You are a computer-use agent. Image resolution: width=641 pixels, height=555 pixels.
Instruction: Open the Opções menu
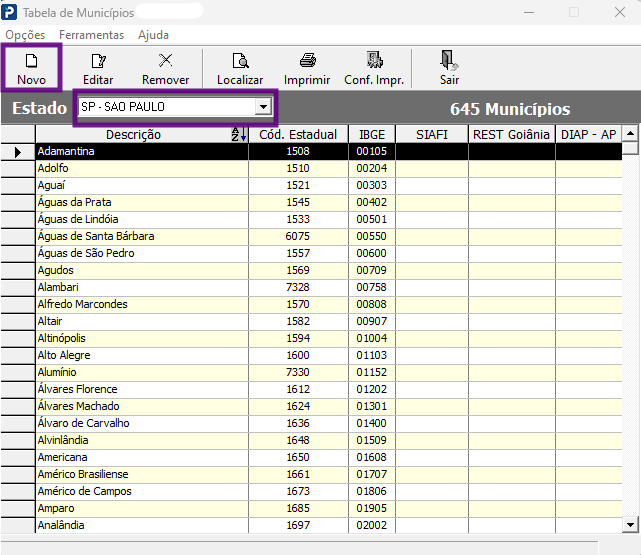[25, 35]
